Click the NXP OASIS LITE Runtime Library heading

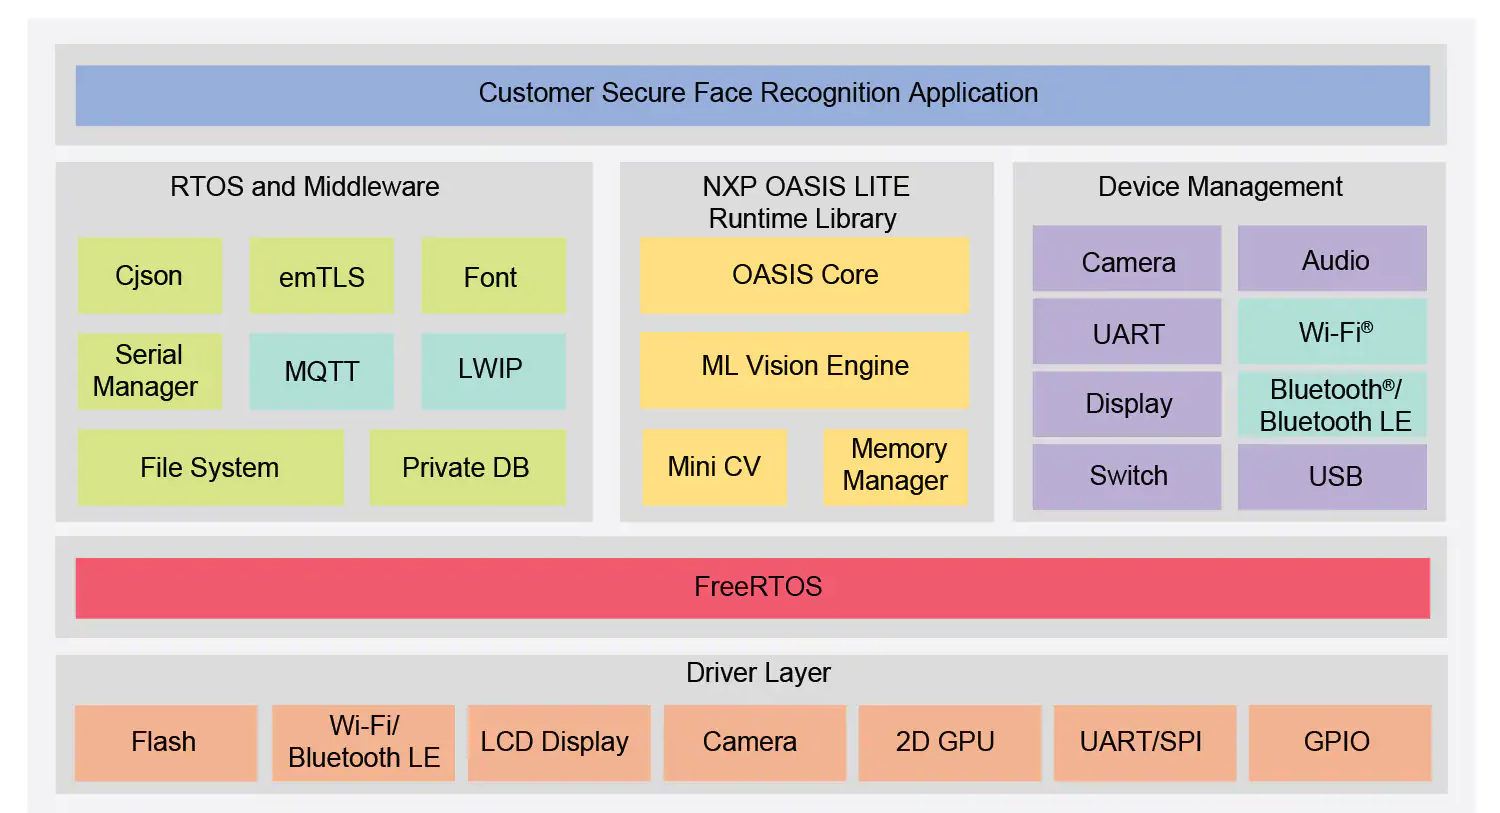[805, 202]
